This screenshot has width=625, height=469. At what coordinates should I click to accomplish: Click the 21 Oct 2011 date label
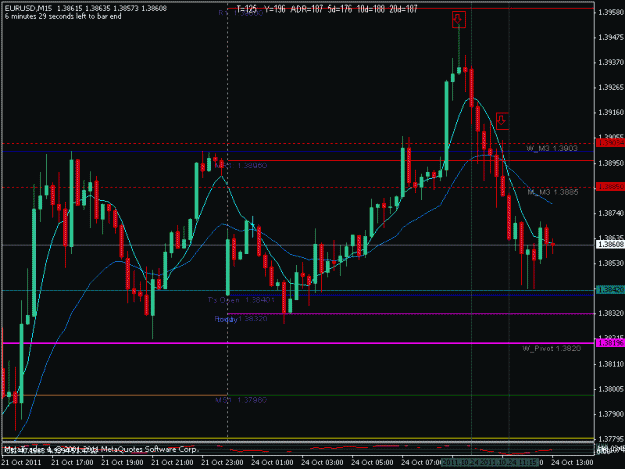[21, 463]
